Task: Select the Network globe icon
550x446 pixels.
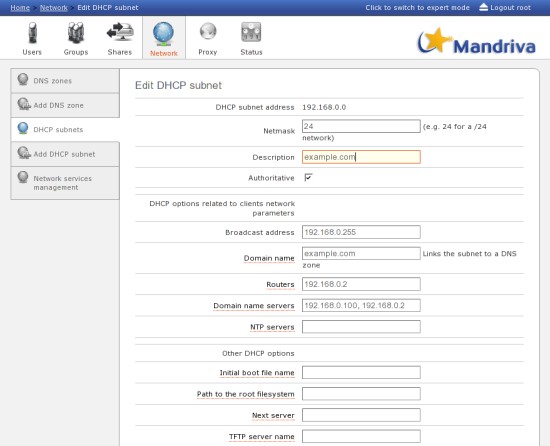Action: 163,34
